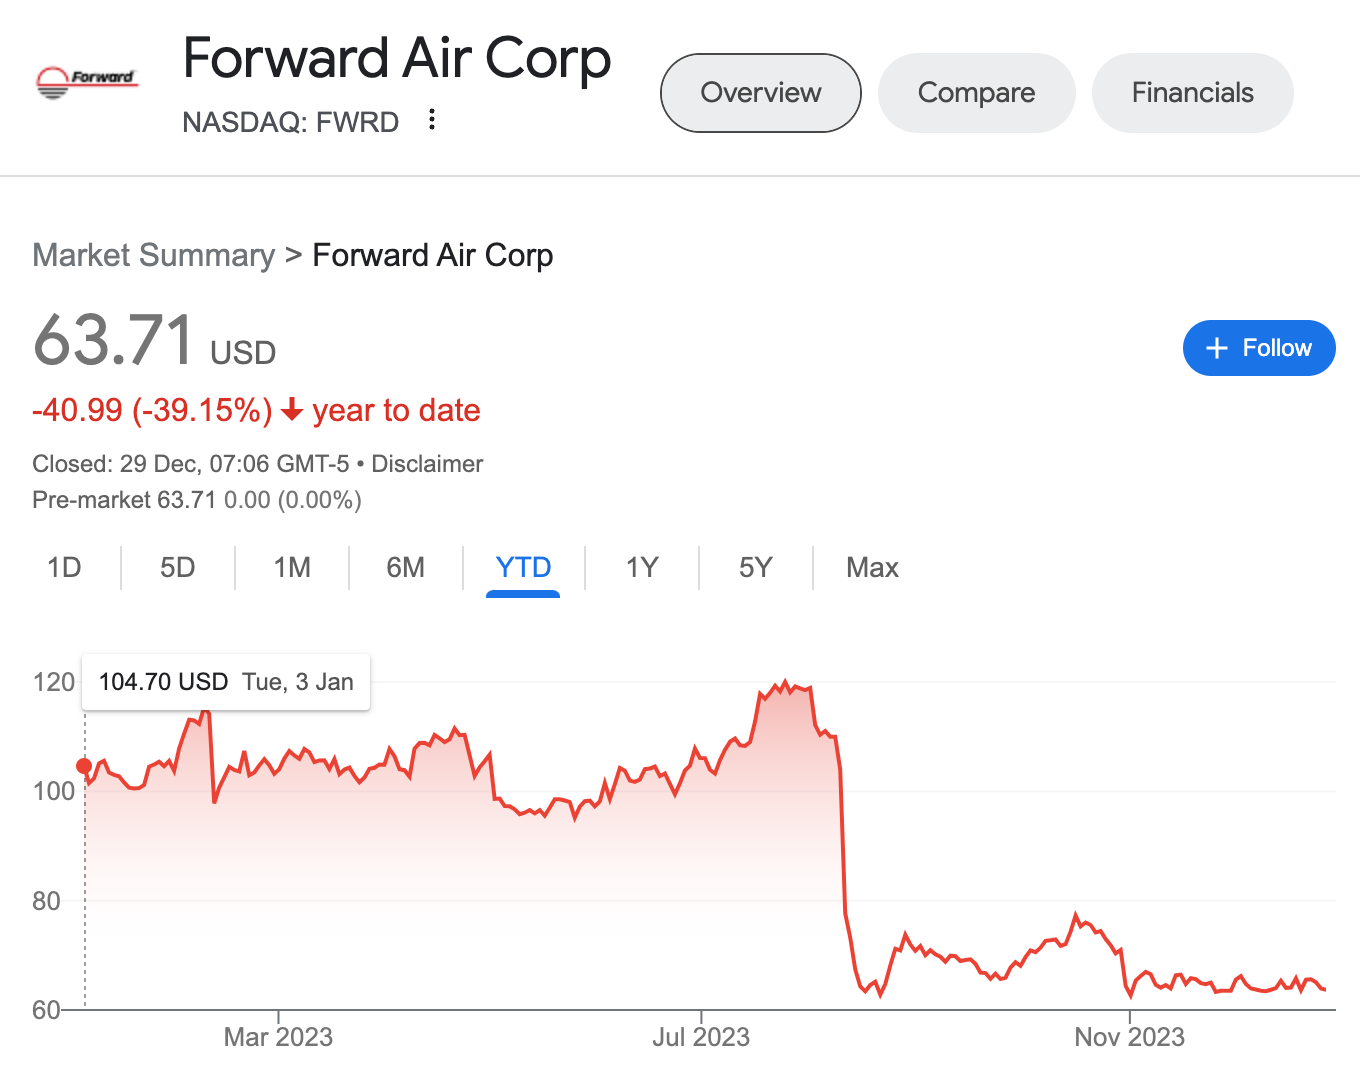The width and height of the screenshot is (1360, 1068).
Task: Click the plus icon on Follow button
Action: 1217,348
